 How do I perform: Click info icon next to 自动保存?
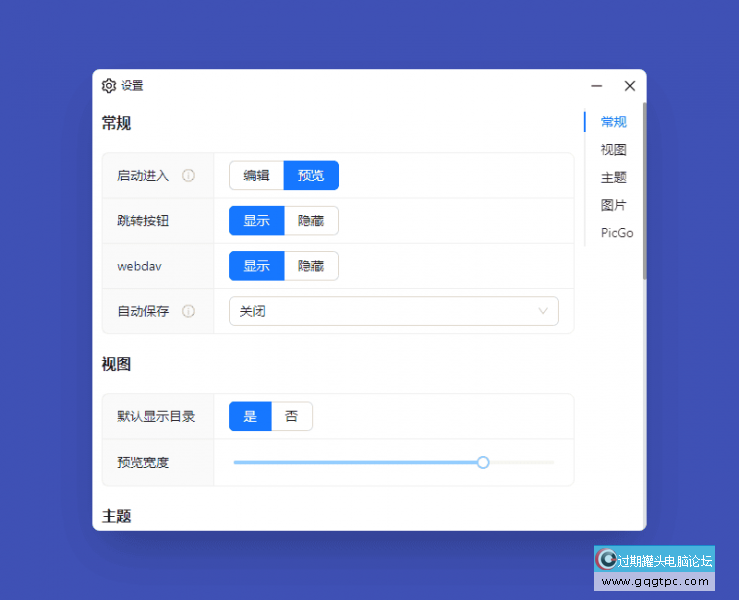188,311
